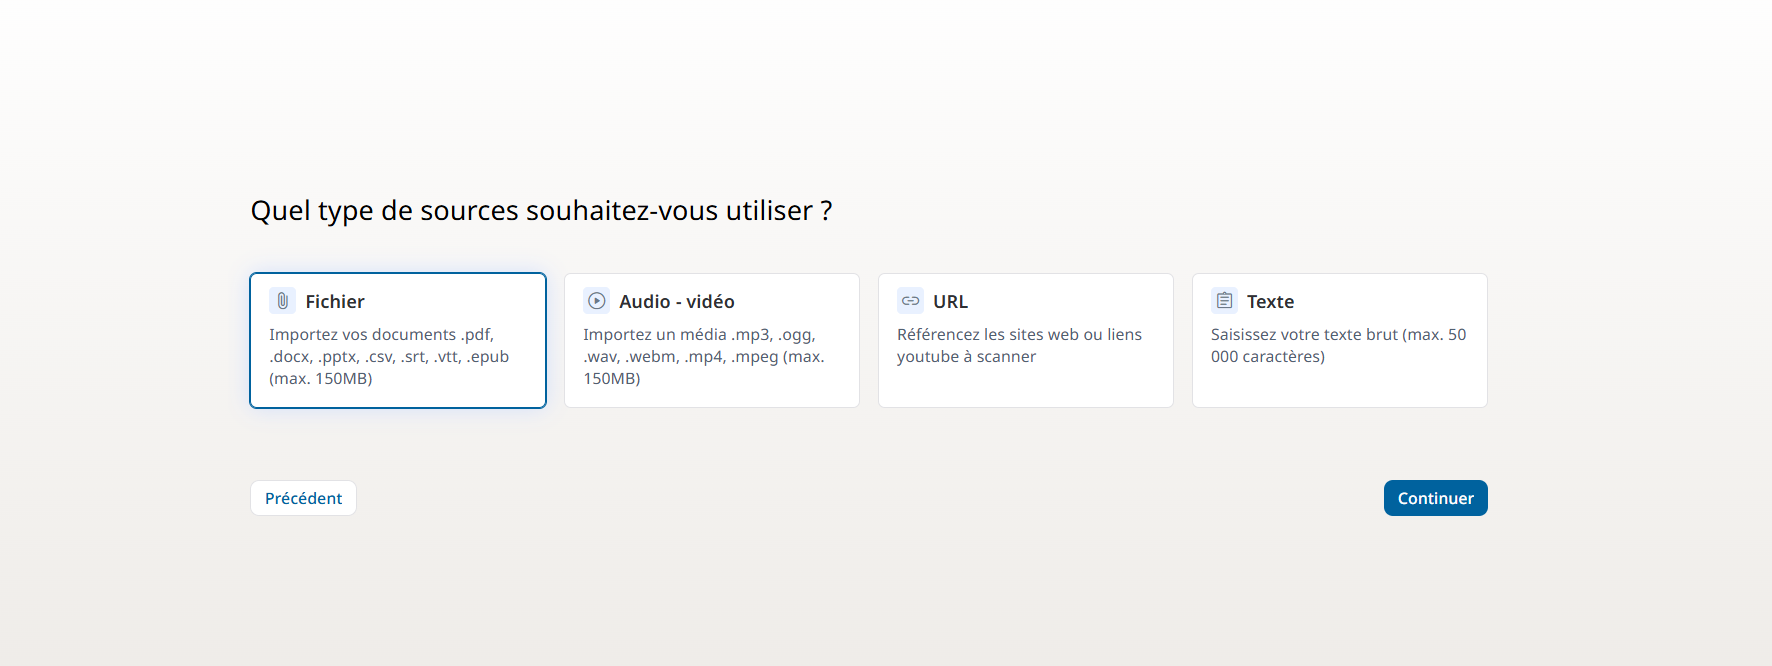1772x666 pixels.
Task: Select the Fichier source type card
Action: click(x=398, y=388)
